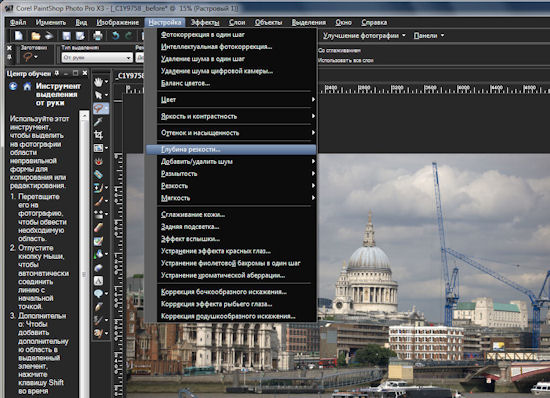
Task: Open the Справка menu
Action: click(x=374, y=22)
